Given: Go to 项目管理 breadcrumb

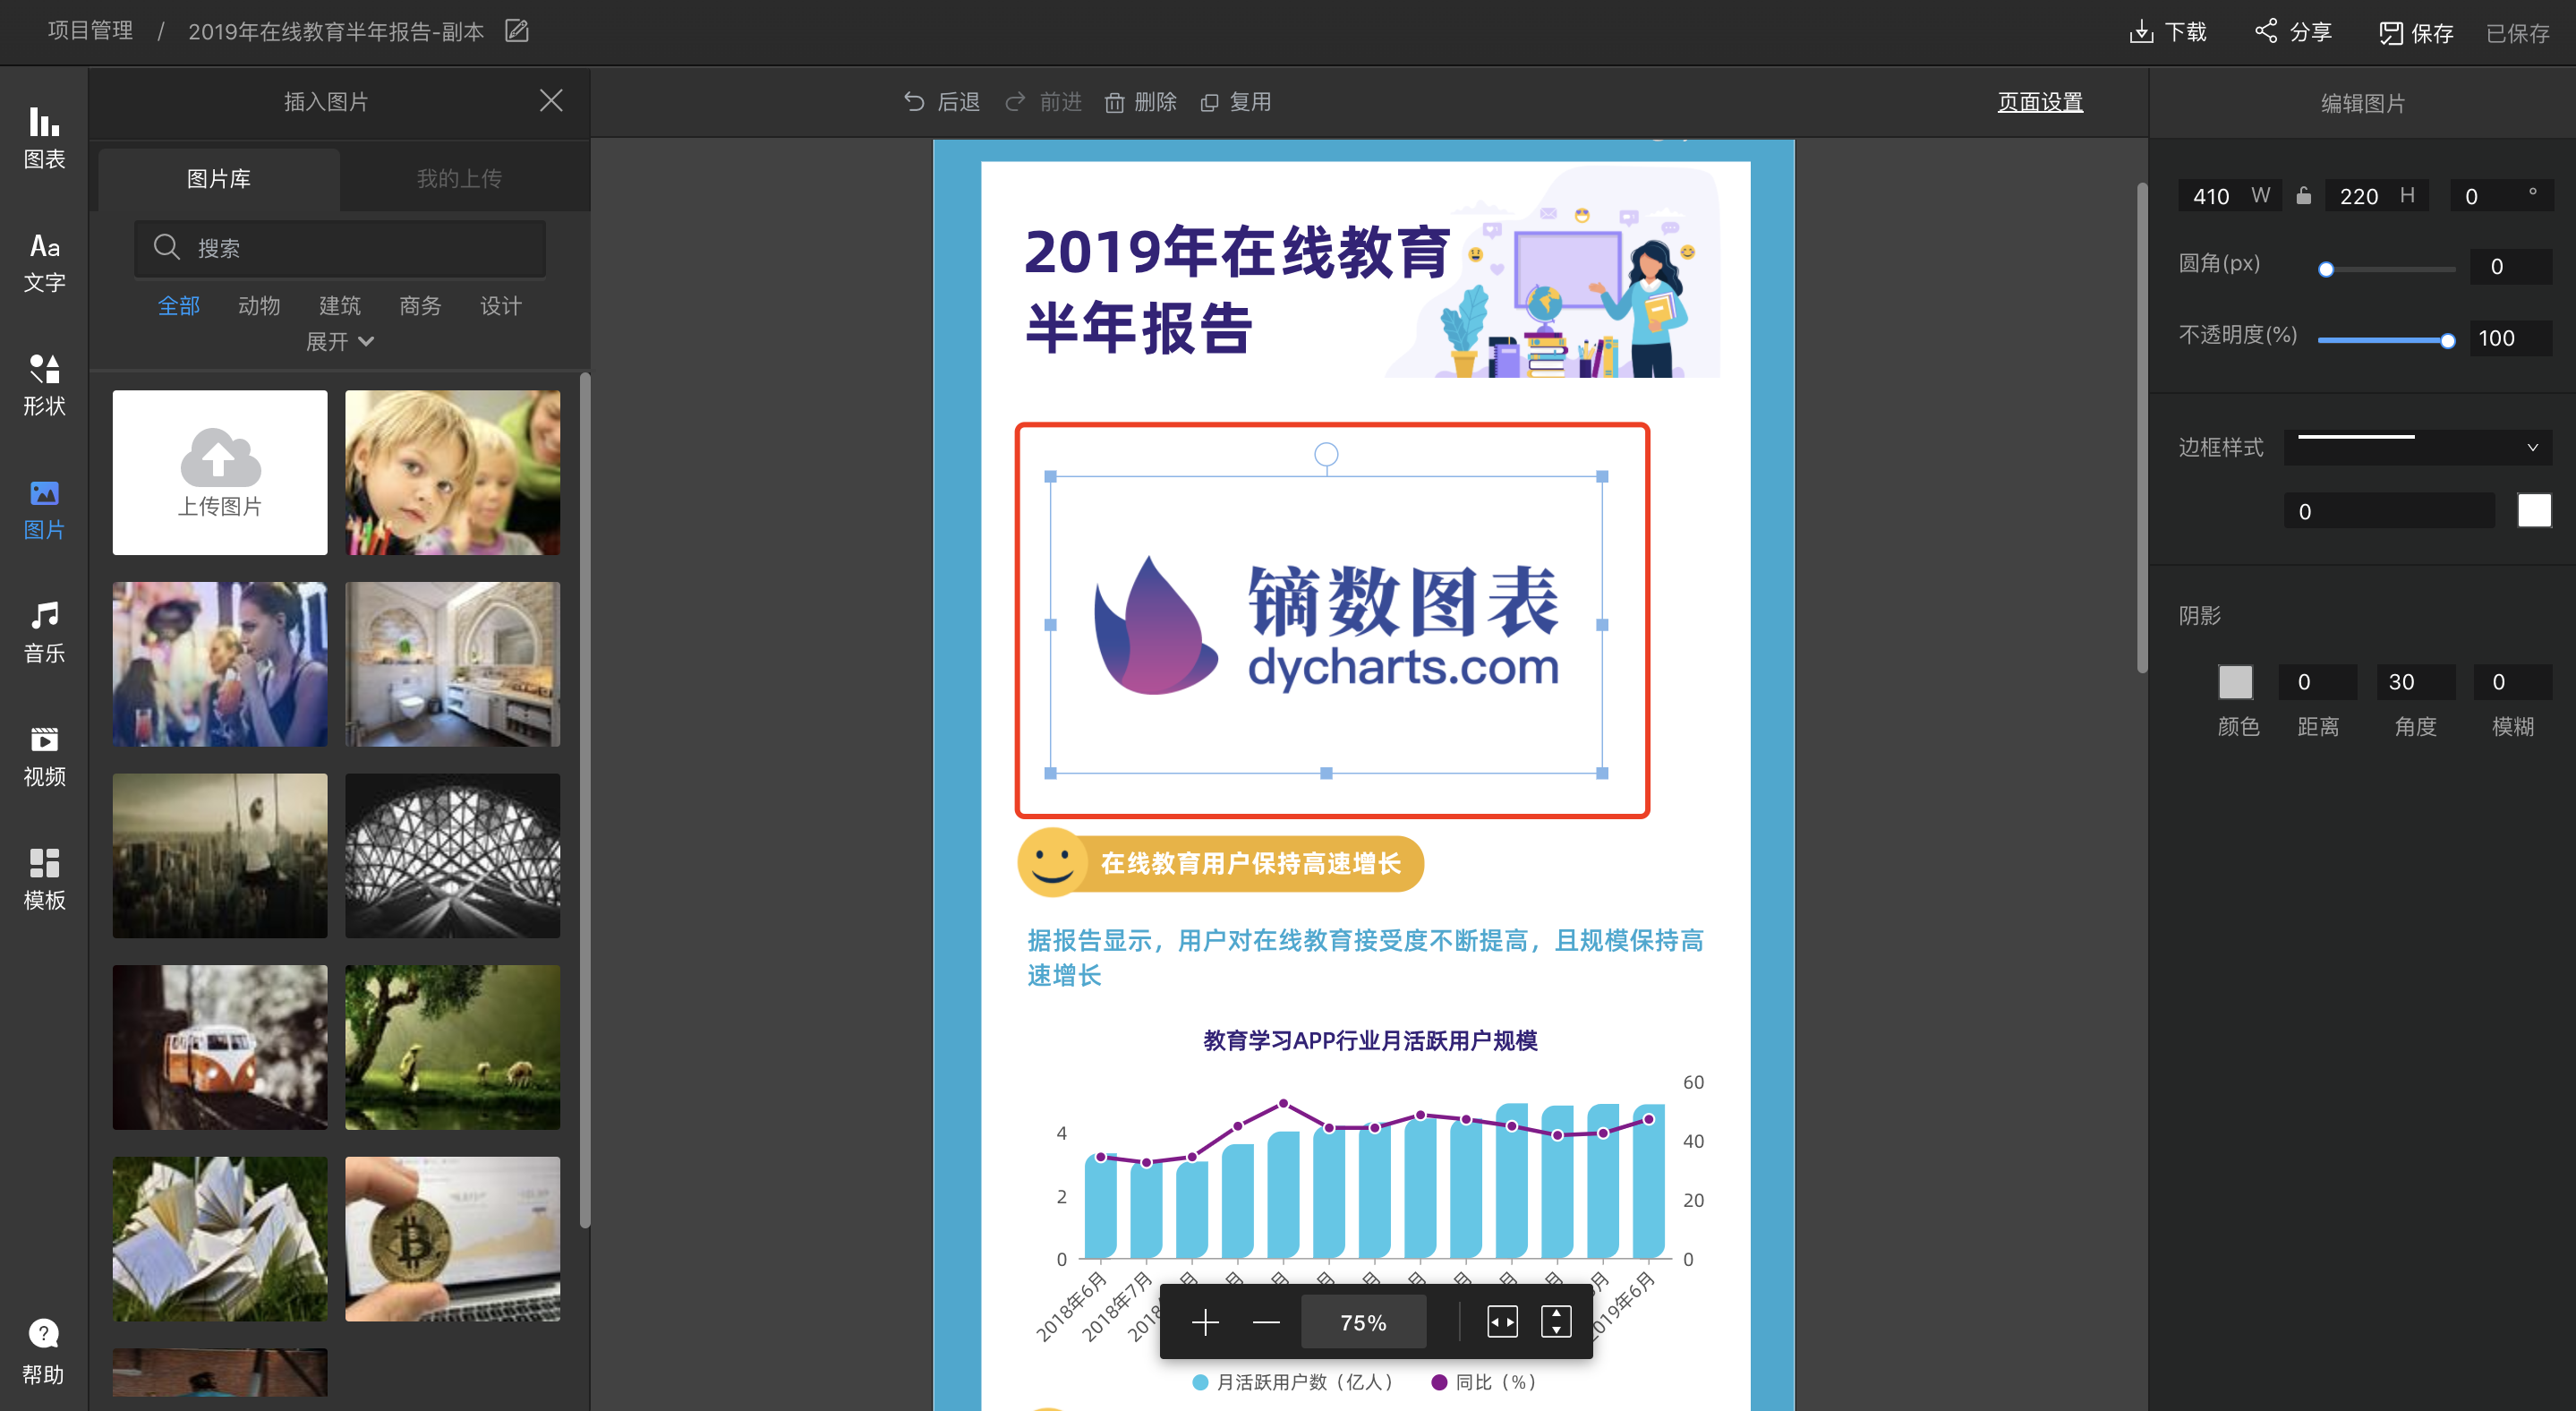Looking at the screenshot, I should pos(90,31).
